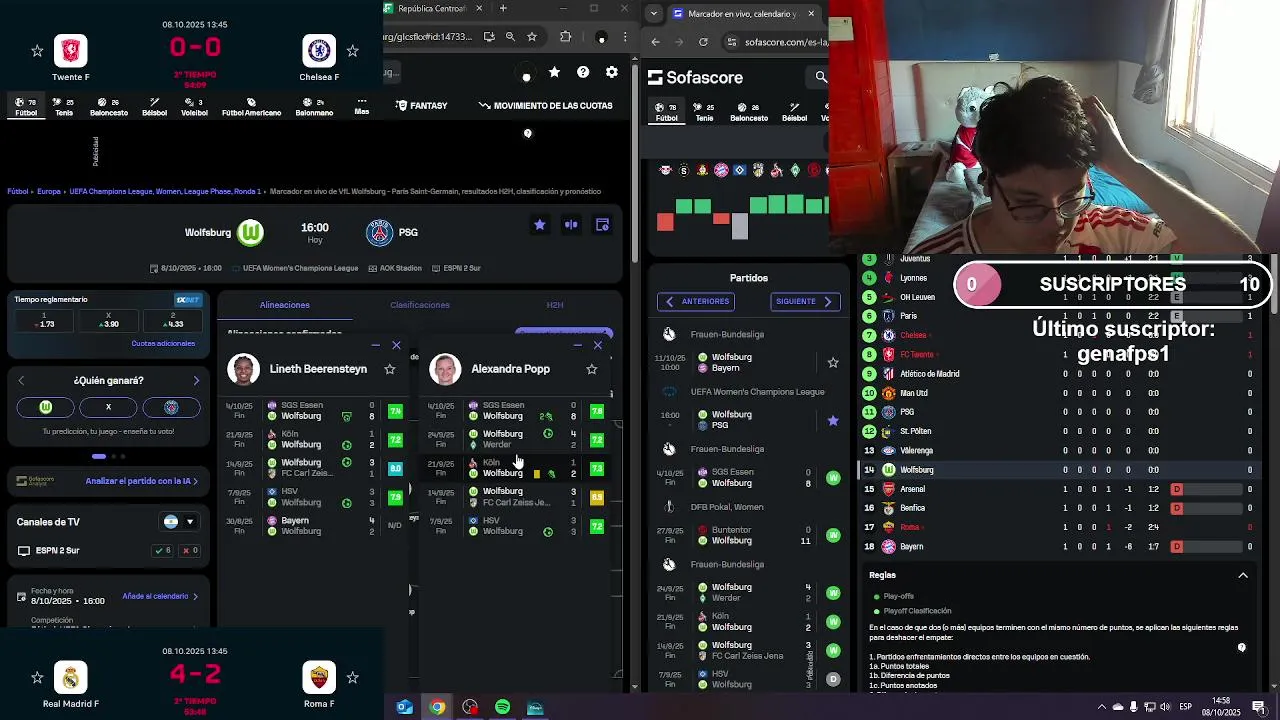Toggle star on Wolfsburg–PSG fixture in Partidos list
Viewport: 1280px width, 720px height.
pos(833,420)
